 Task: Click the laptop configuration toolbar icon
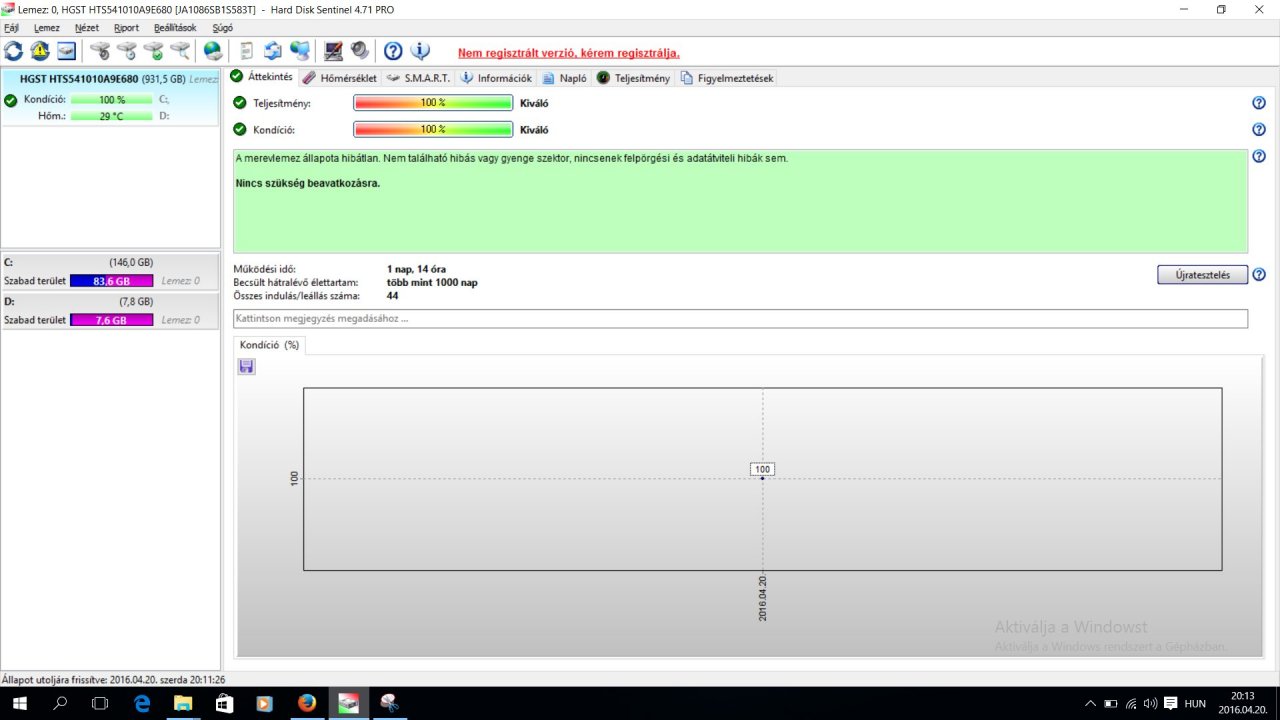tap(334, 51)
